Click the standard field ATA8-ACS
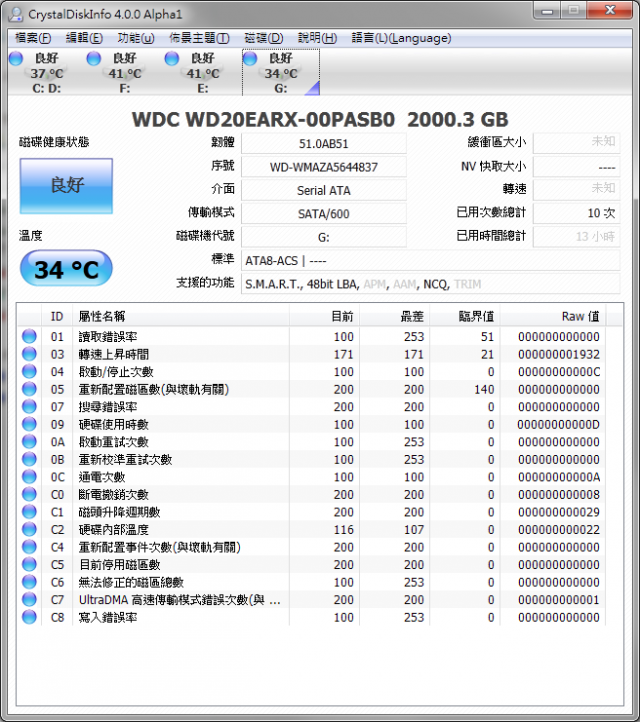Image resolution: width=640 pixels, height=723 pixels. click(x=431, y=261)
